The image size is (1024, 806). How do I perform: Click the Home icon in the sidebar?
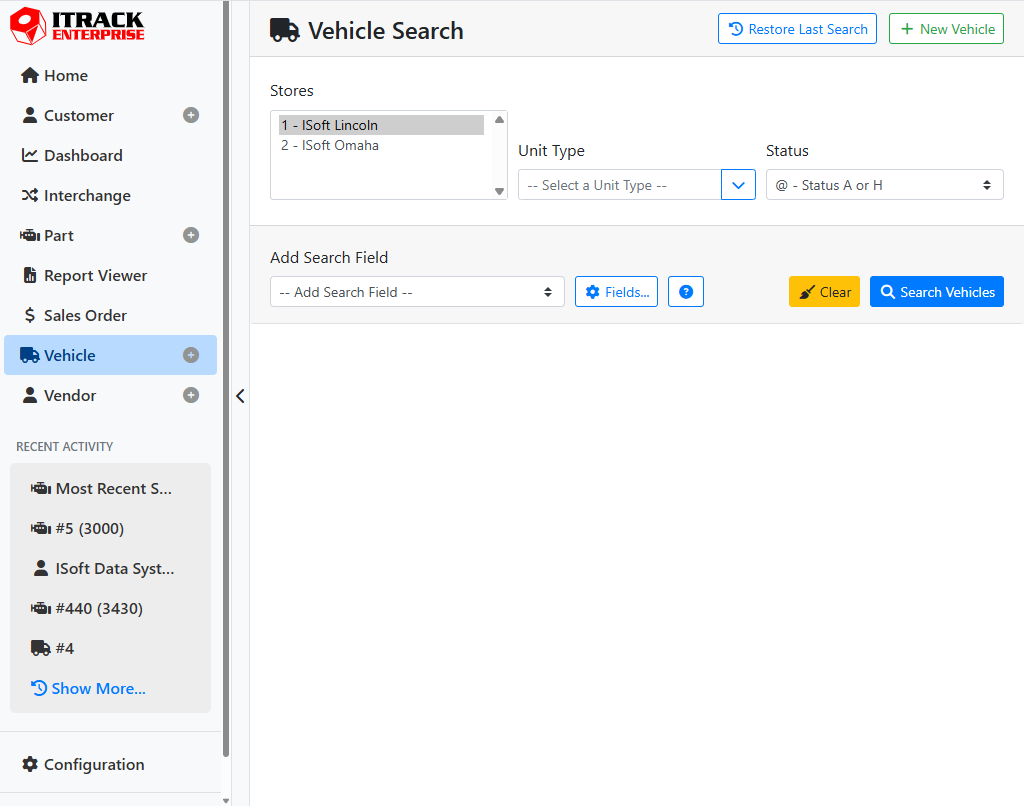point(30,75)
